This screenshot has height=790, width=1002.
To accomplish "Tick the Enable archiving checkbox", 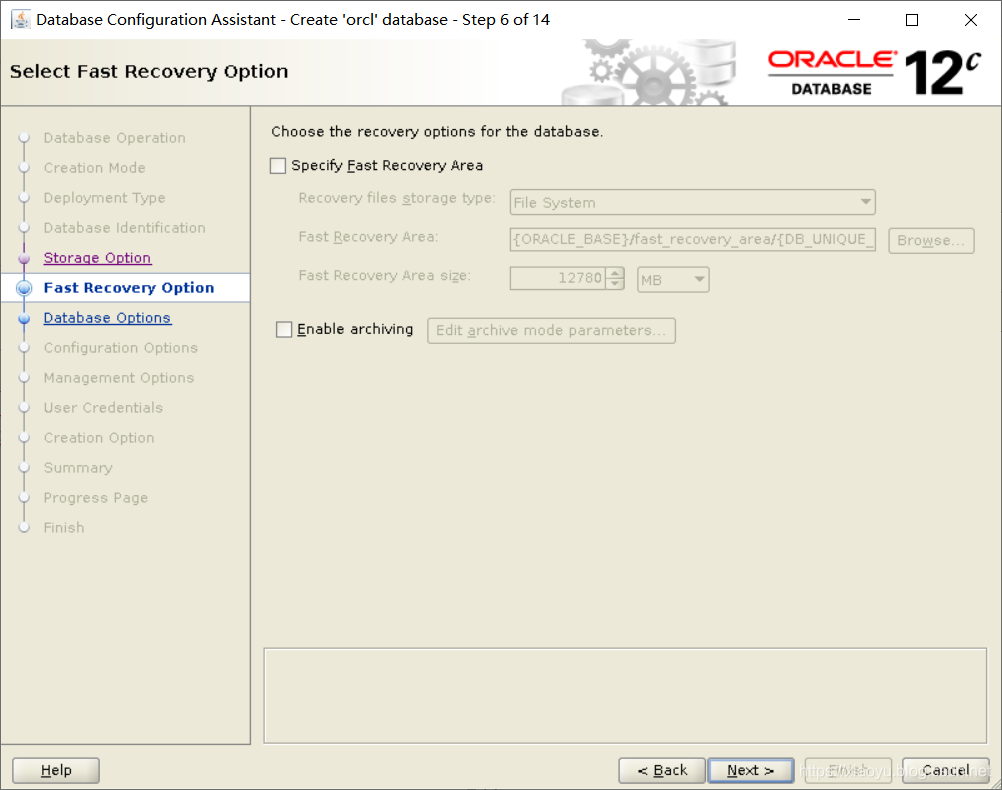I will click(x=284, y=329).
